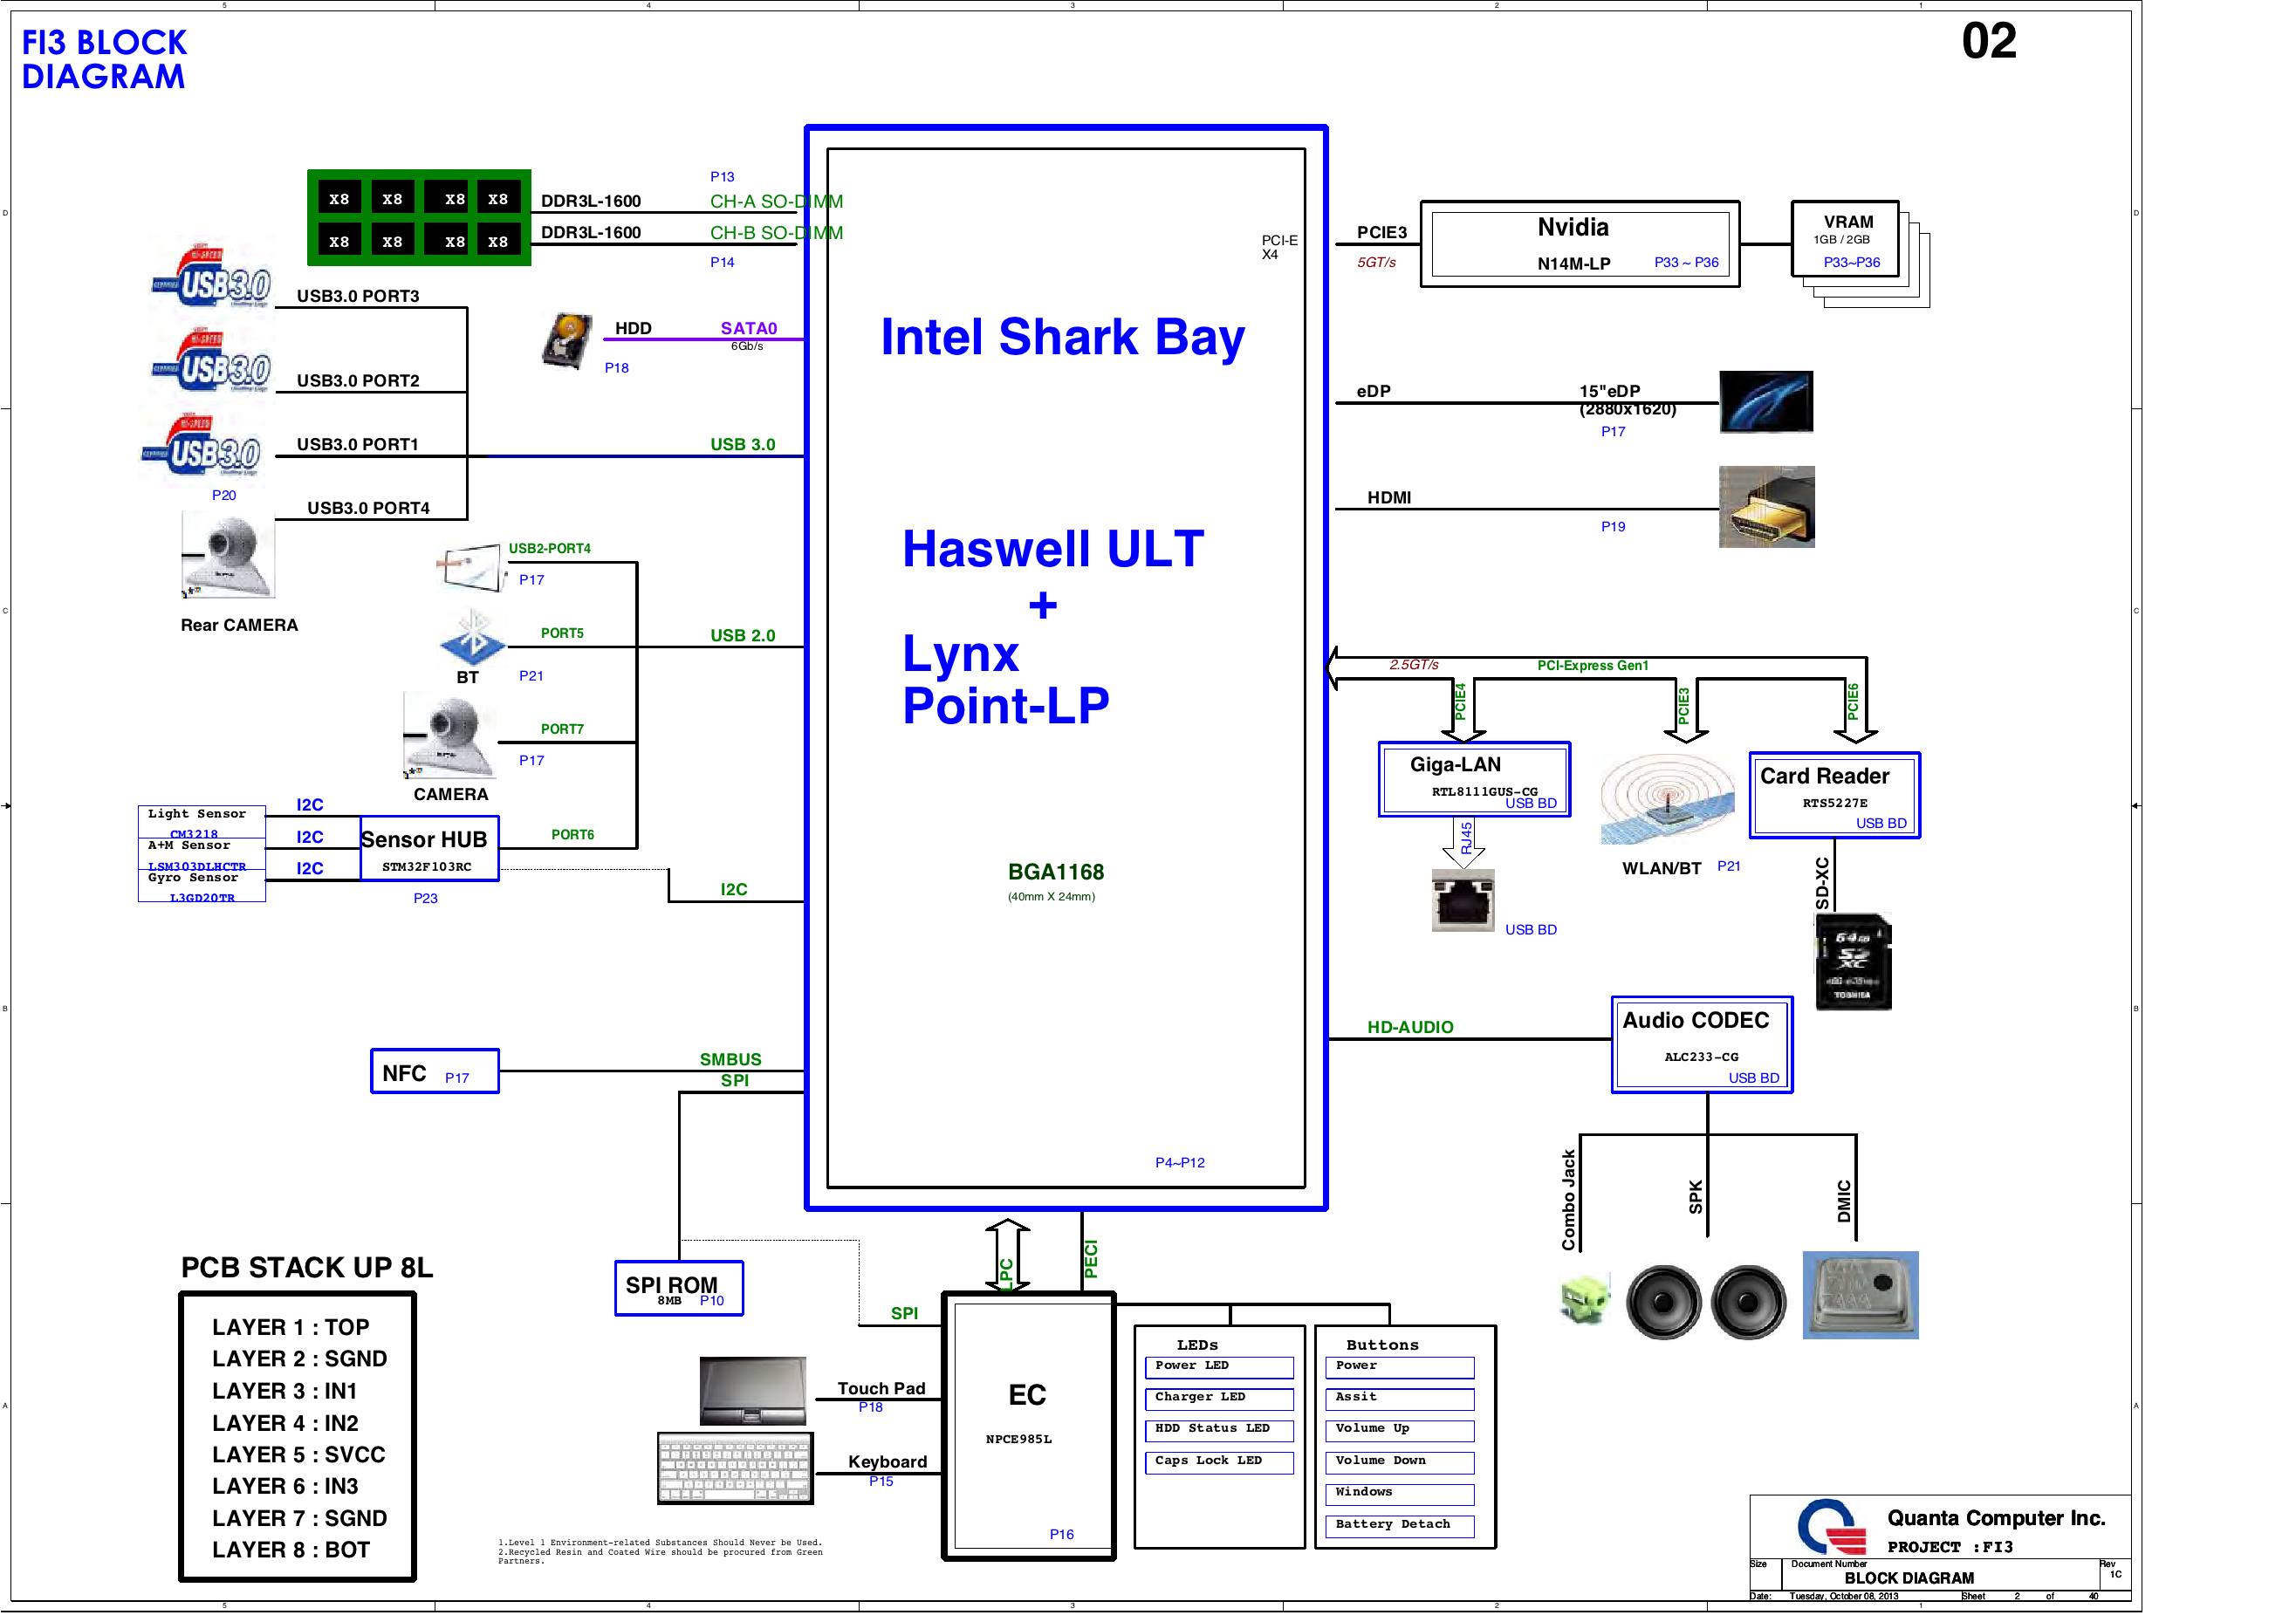Click the 64GB SDXC card image
This screenshot has width=2296, height=1622.
(x=1853, y=961)
